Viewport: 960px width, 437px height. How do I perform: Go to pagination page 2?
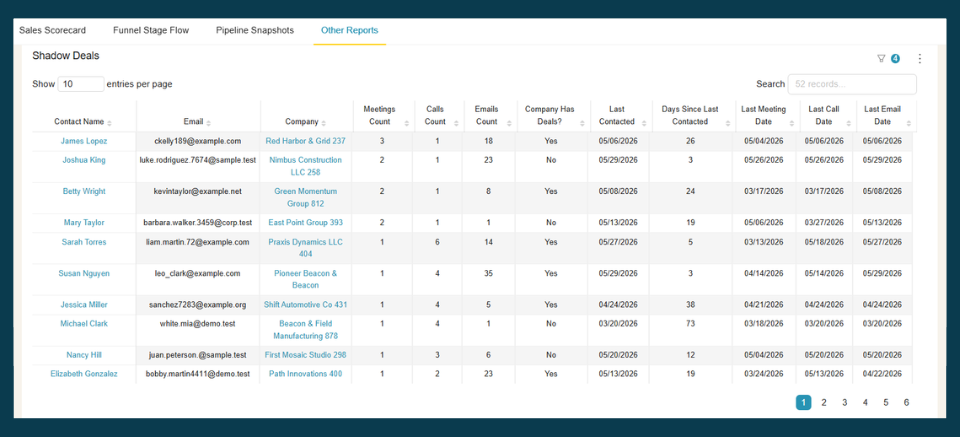click(x=824, y=402)
